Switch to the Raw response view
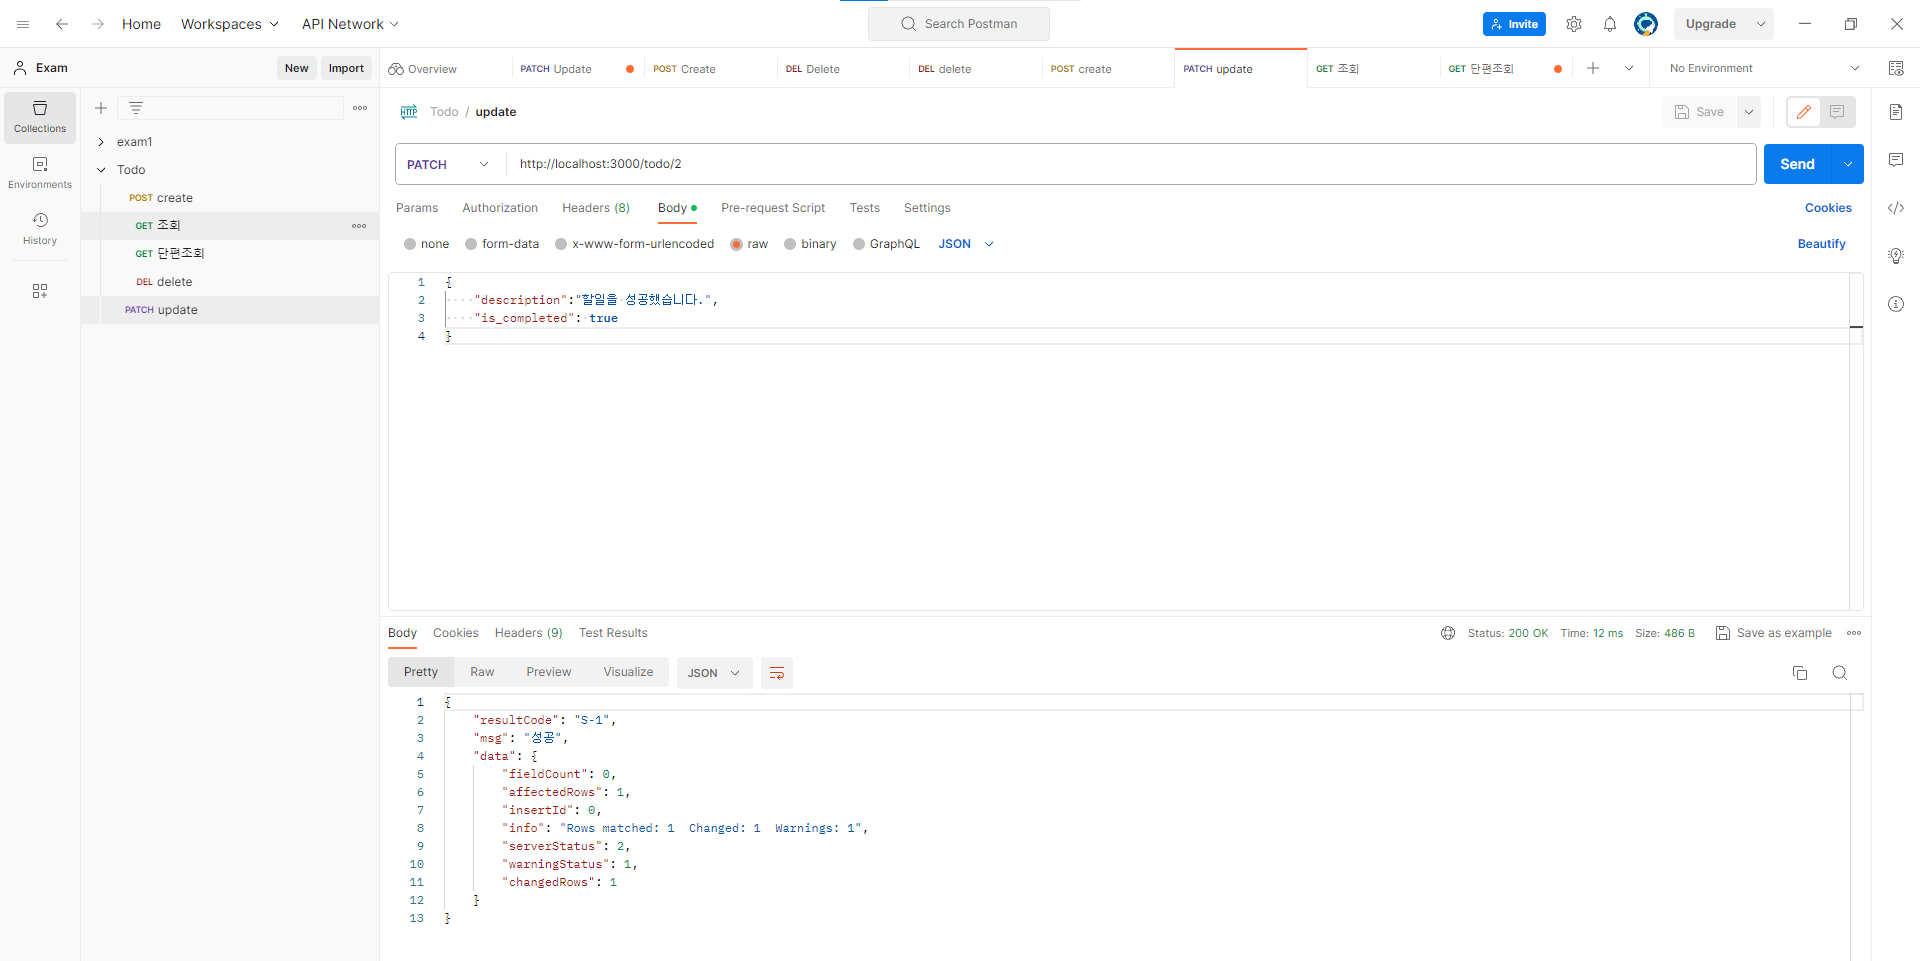1920x961 pixels. 482,672
